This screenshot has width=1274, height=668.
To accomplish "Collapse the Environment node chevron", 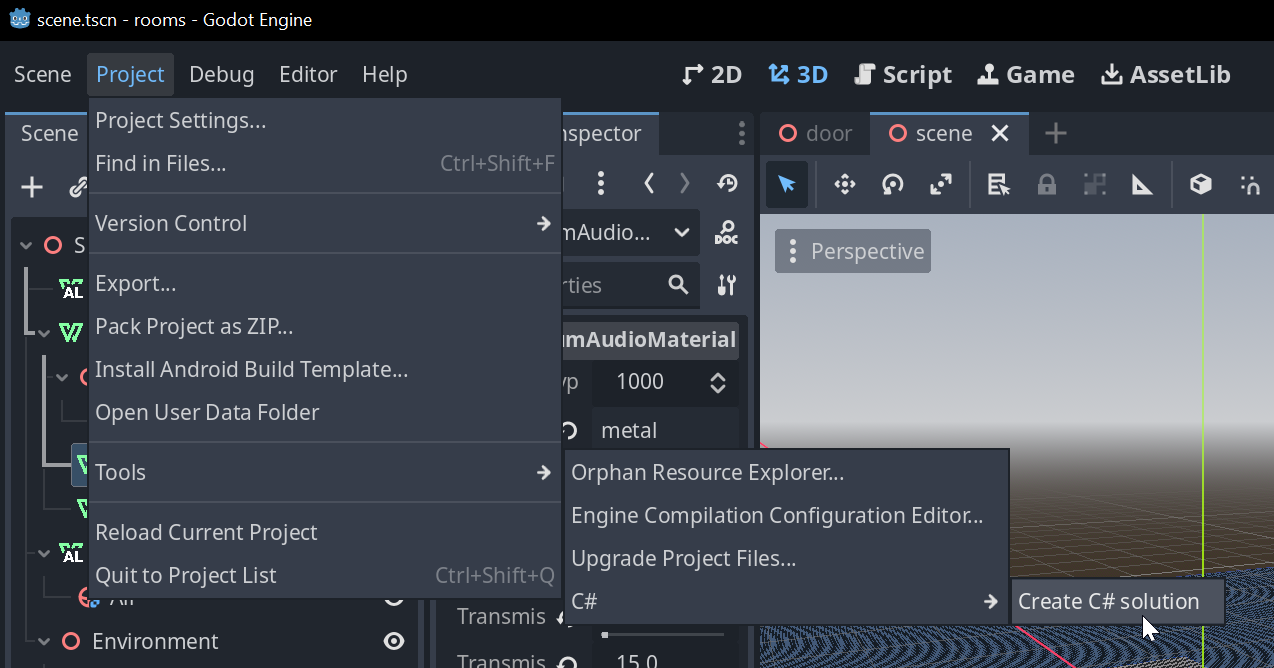I will (43, 642).
